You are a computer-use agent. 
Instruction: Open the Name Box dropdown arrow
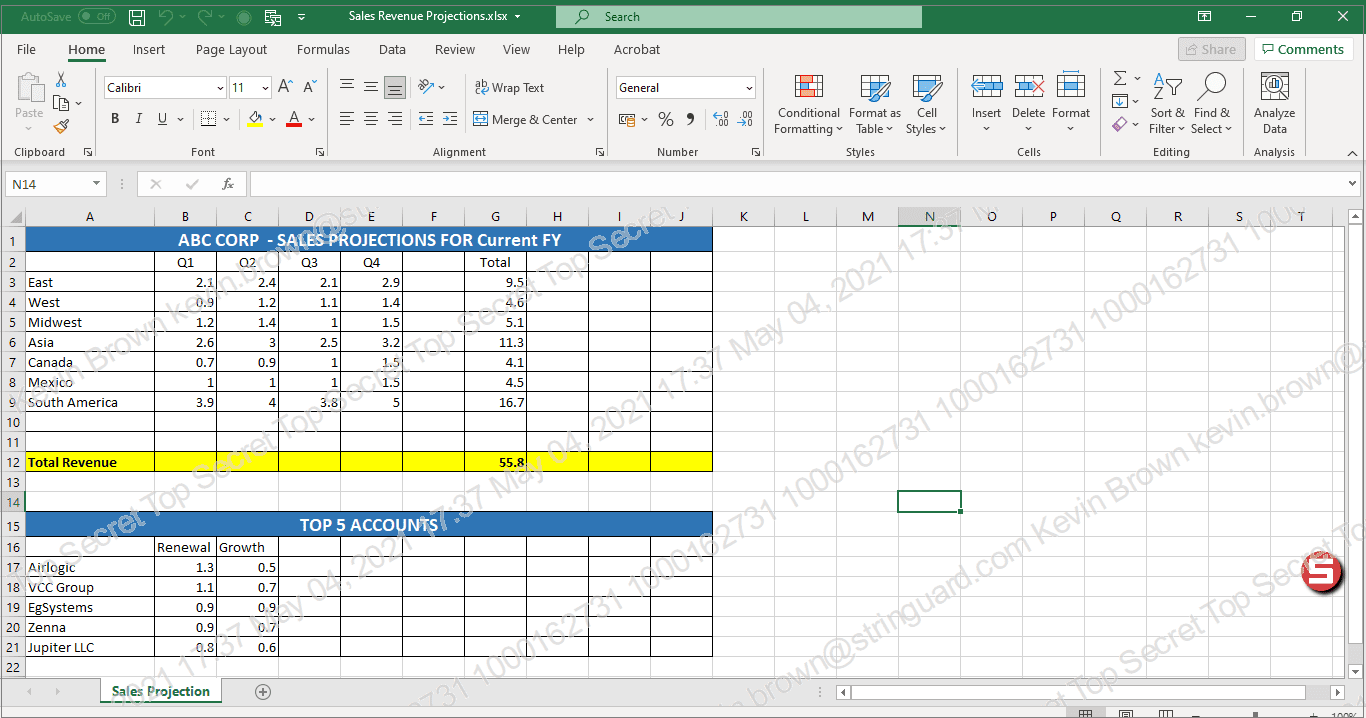coord(97,184)
